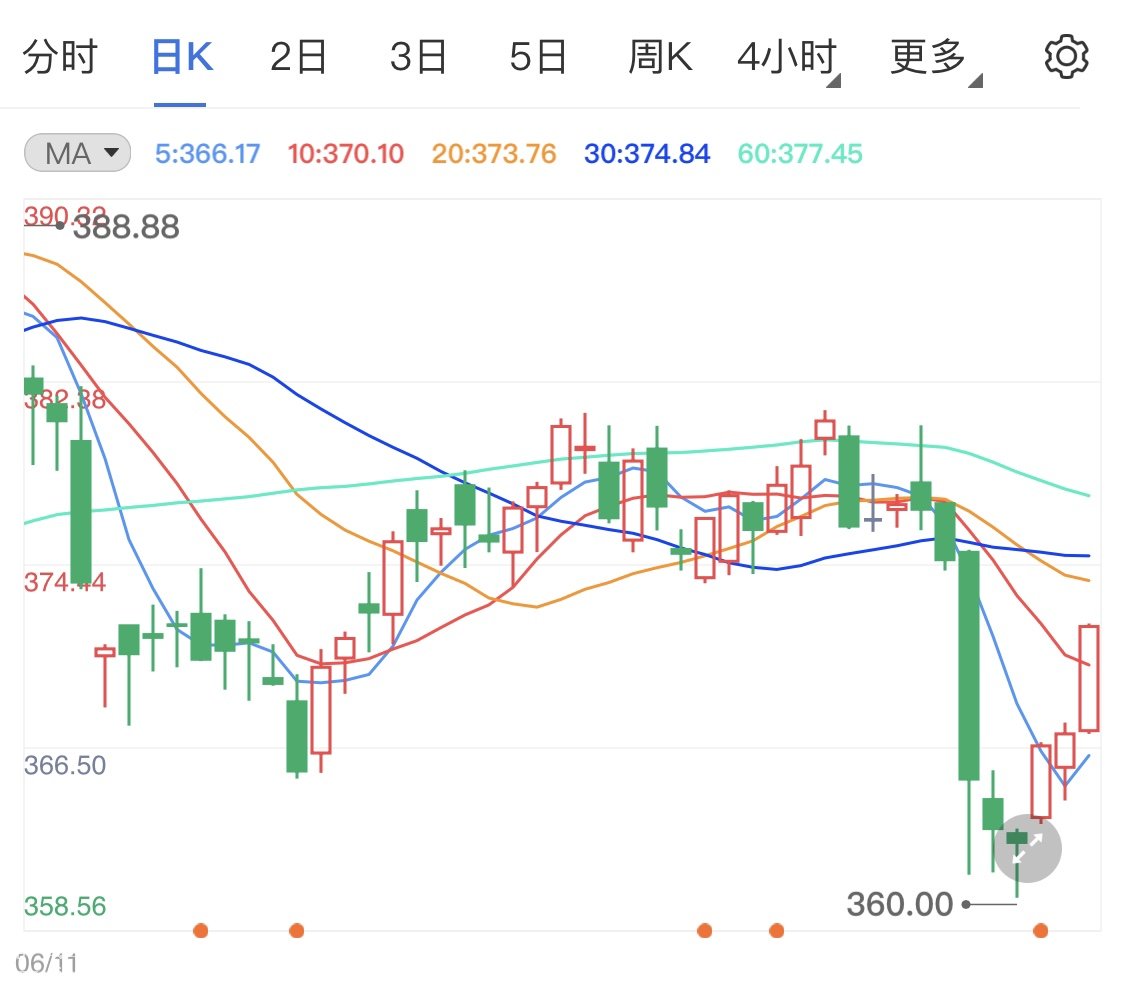Click the MA30 label 374.84
The width and height of the screenshot is (1125, 994).
click(x=647, y=154)
